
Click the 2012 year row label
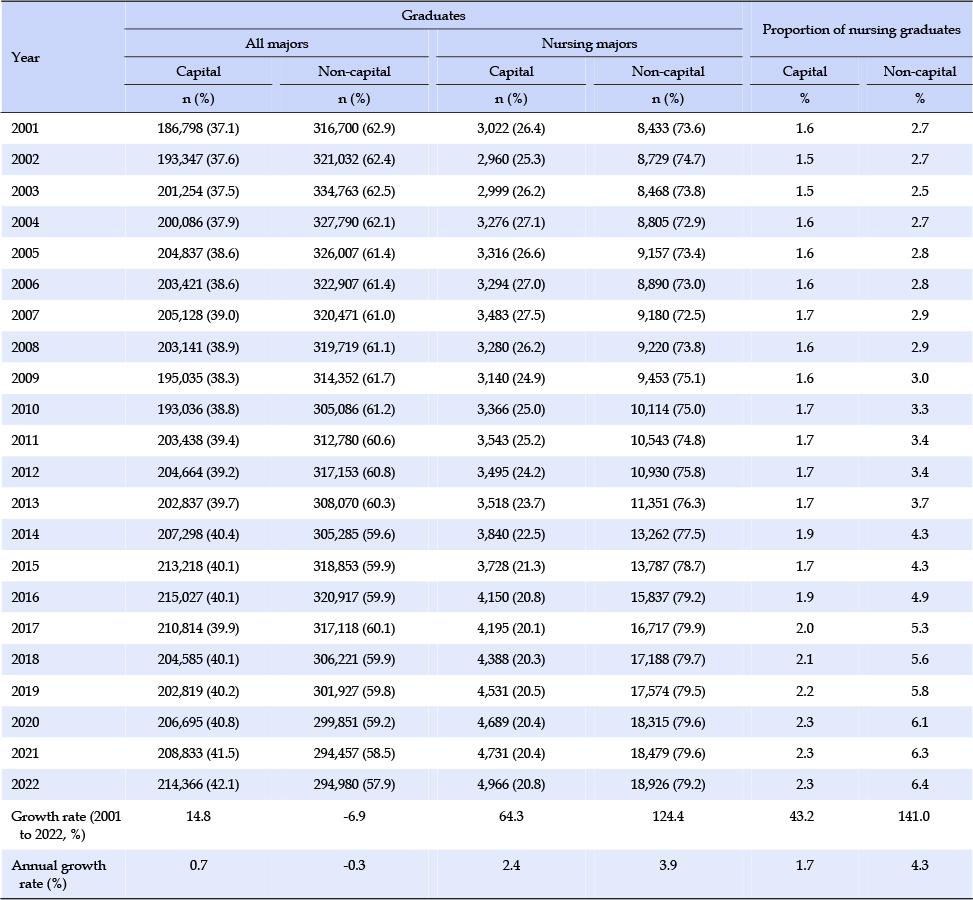click(x=25, y=472)
